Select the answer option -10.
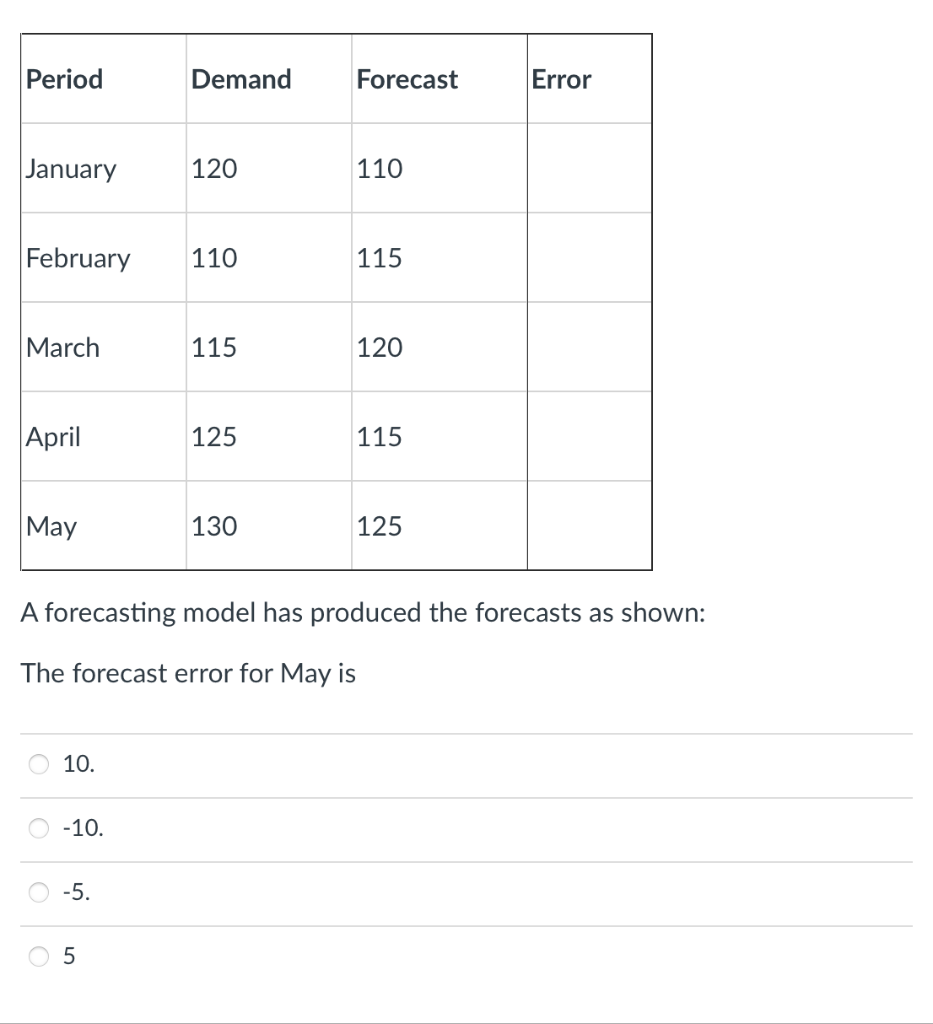The height and width of the screenshot is (1024, 933). [38, 829]
